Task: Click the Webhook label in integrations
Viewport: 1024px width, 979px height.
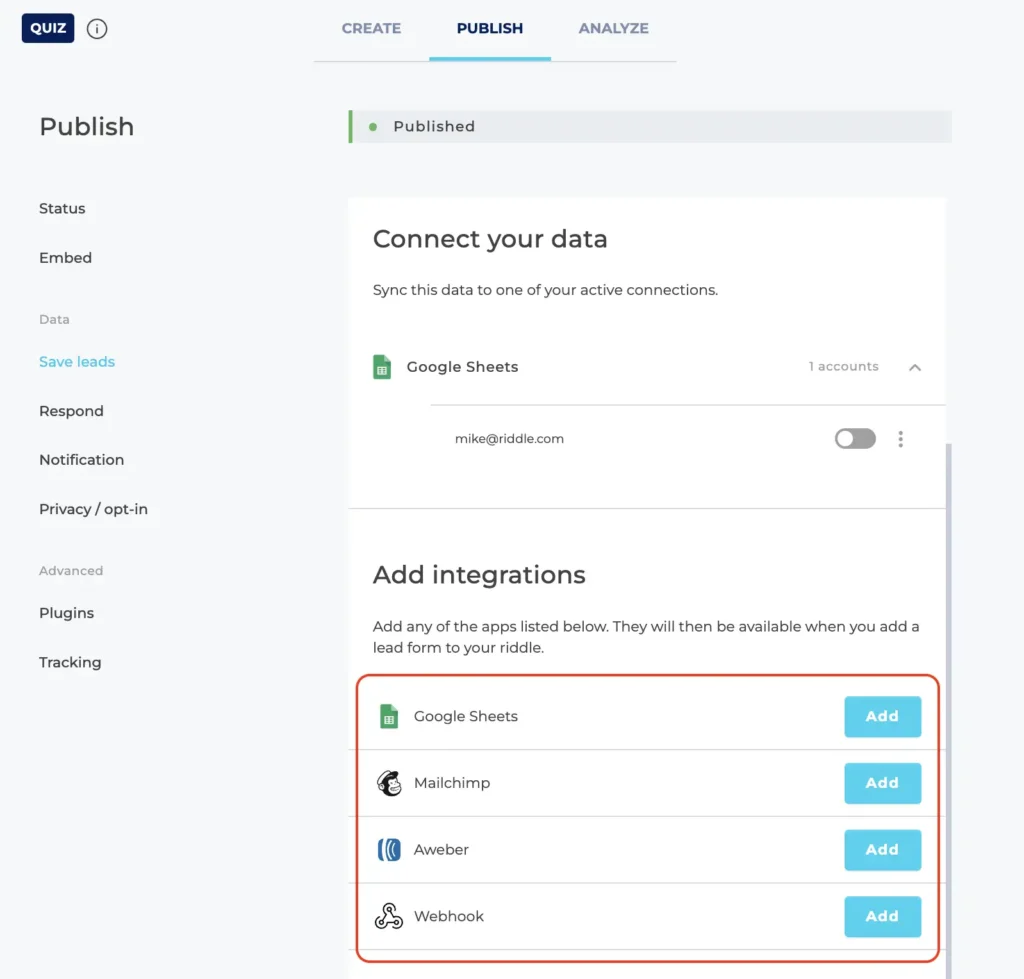Action: [x=449, y=916]
